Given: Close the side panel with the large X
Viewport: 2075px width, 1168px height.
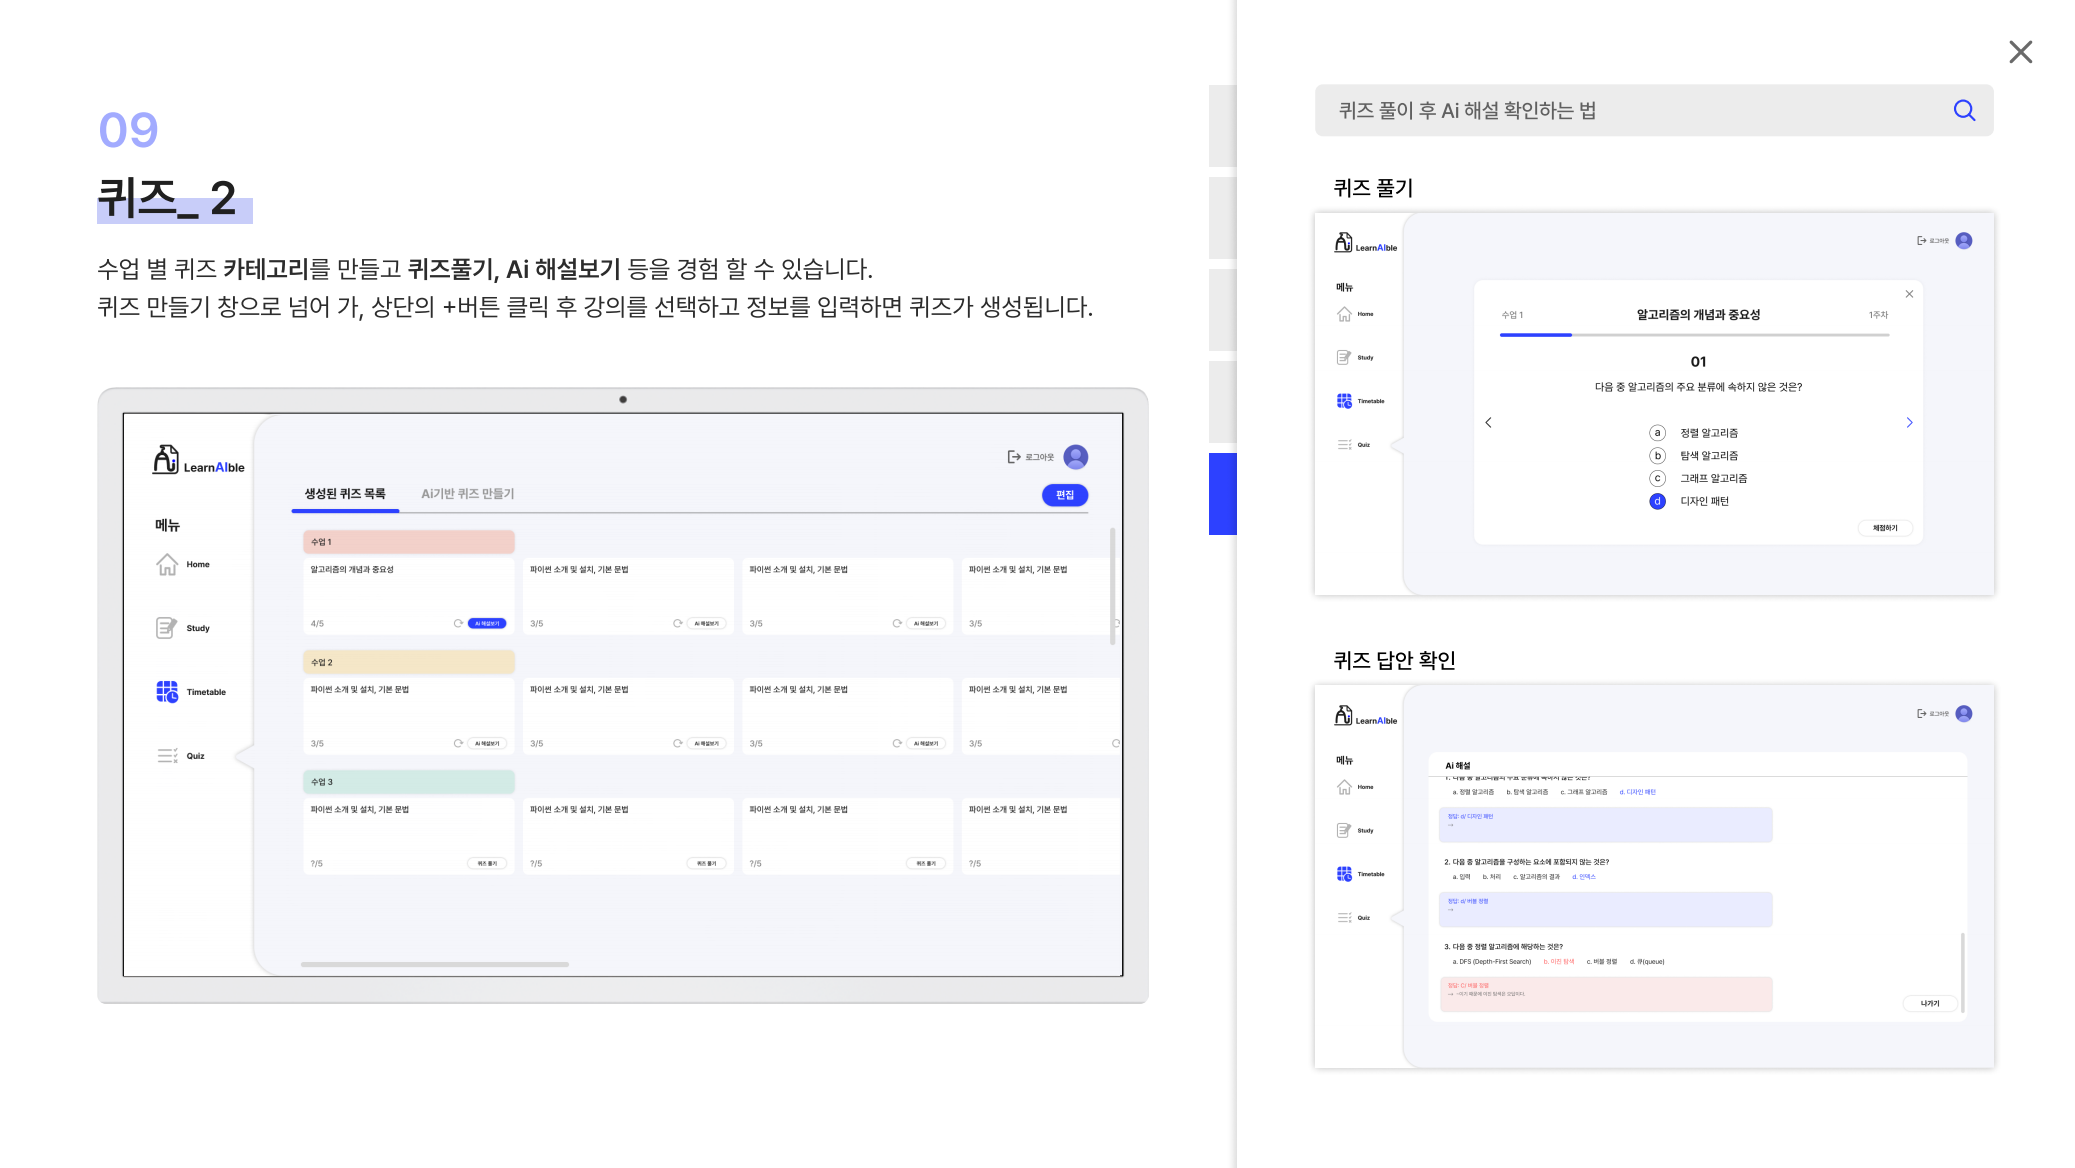Looking at the screenshot, I should (x=2020, y=52).
